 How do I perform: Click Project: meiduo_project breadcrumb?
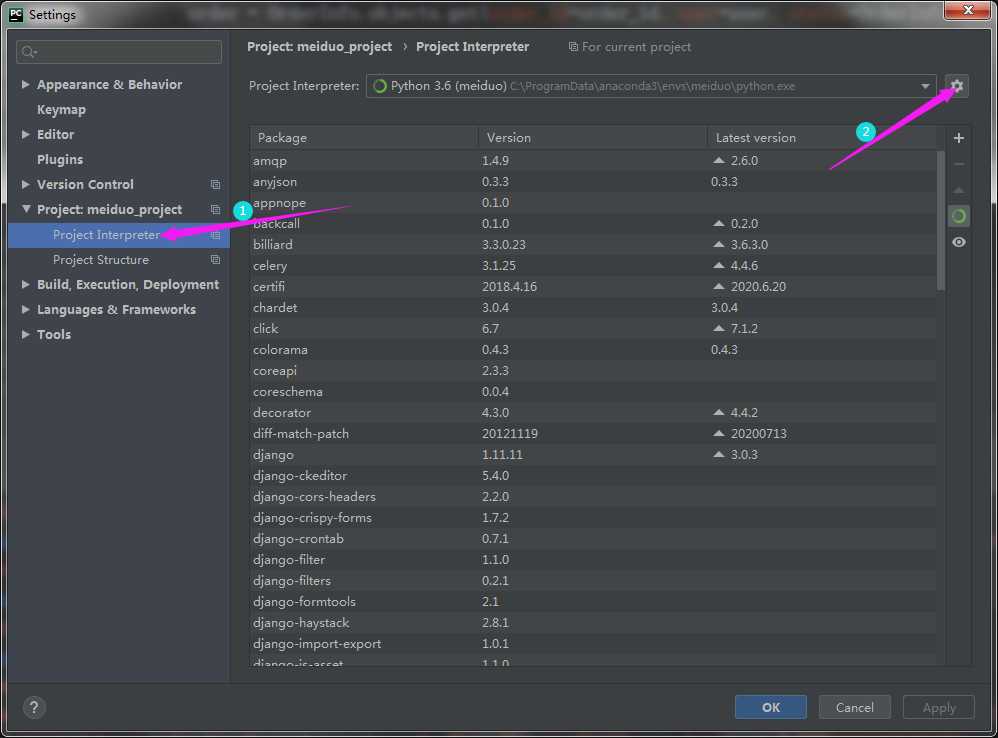[320, 46]
